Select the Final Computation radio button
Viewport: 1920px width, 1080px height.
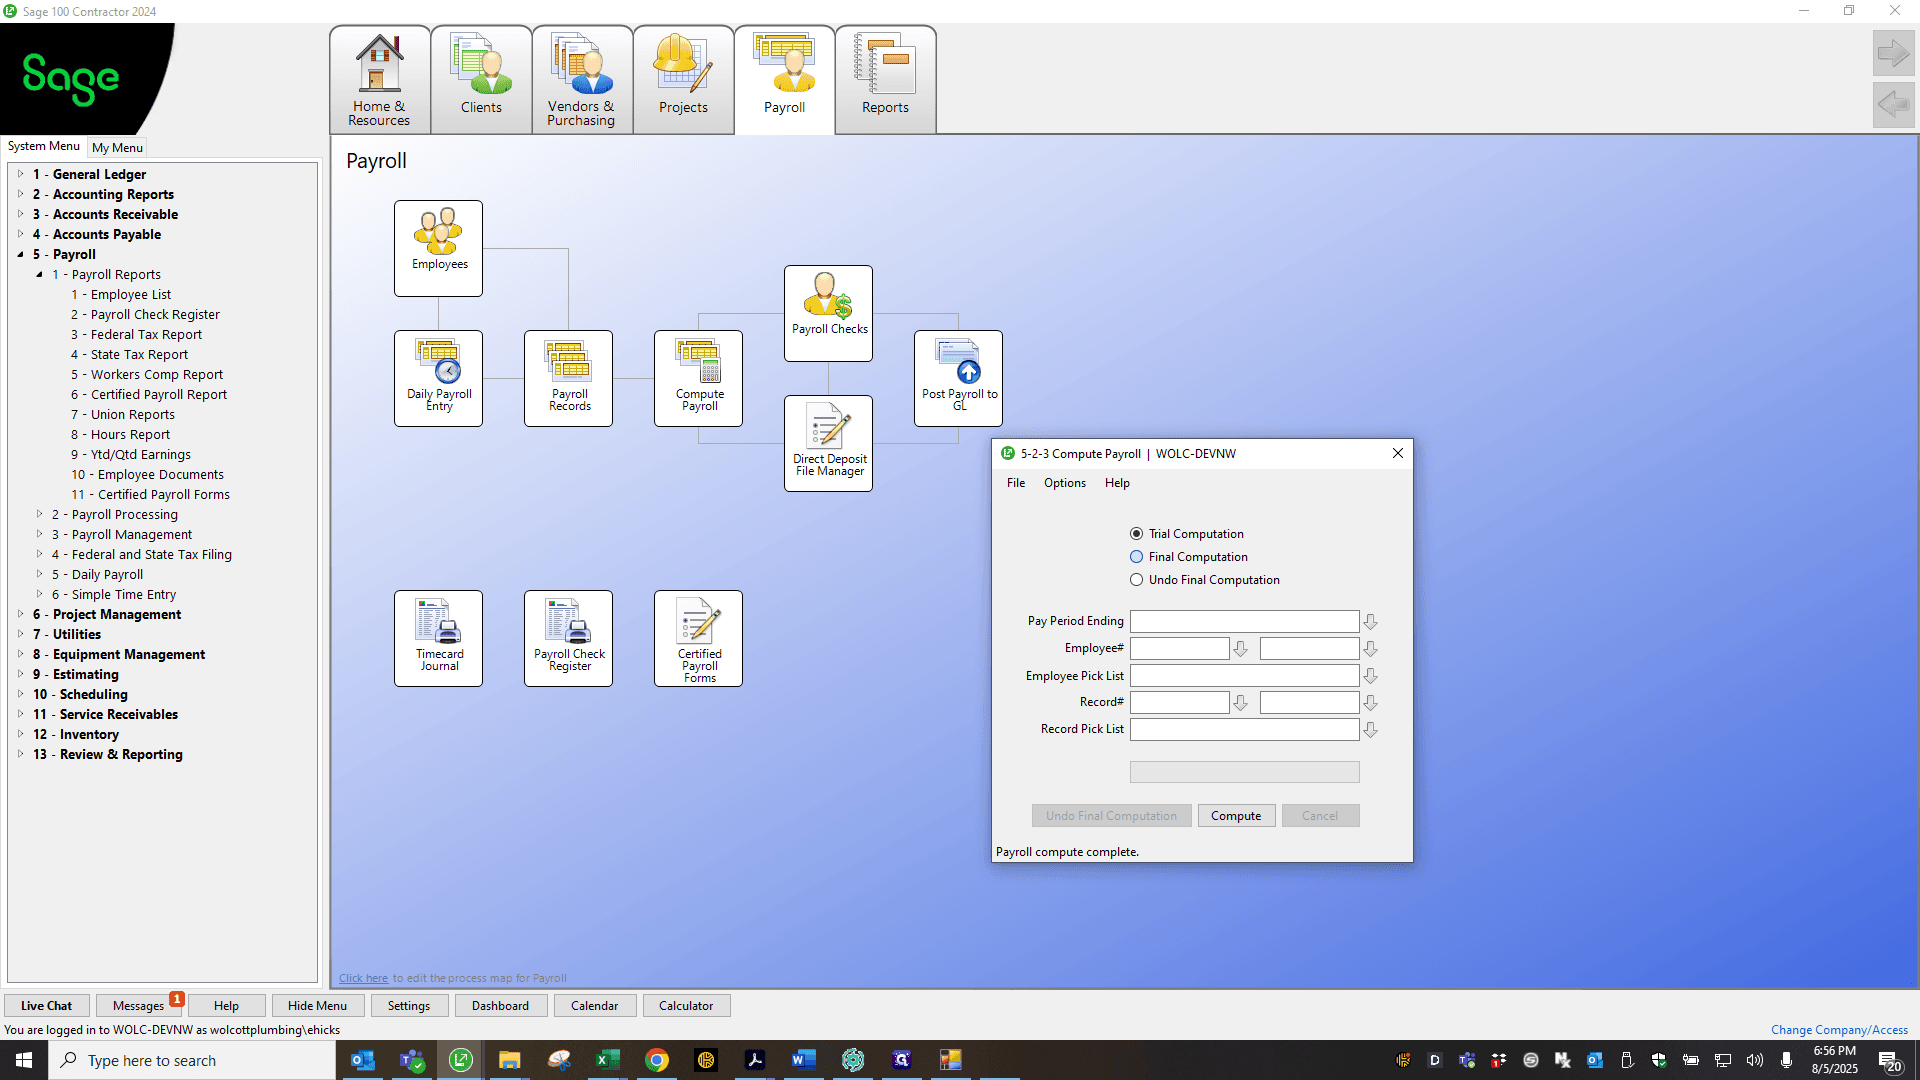click(1136, 557)
